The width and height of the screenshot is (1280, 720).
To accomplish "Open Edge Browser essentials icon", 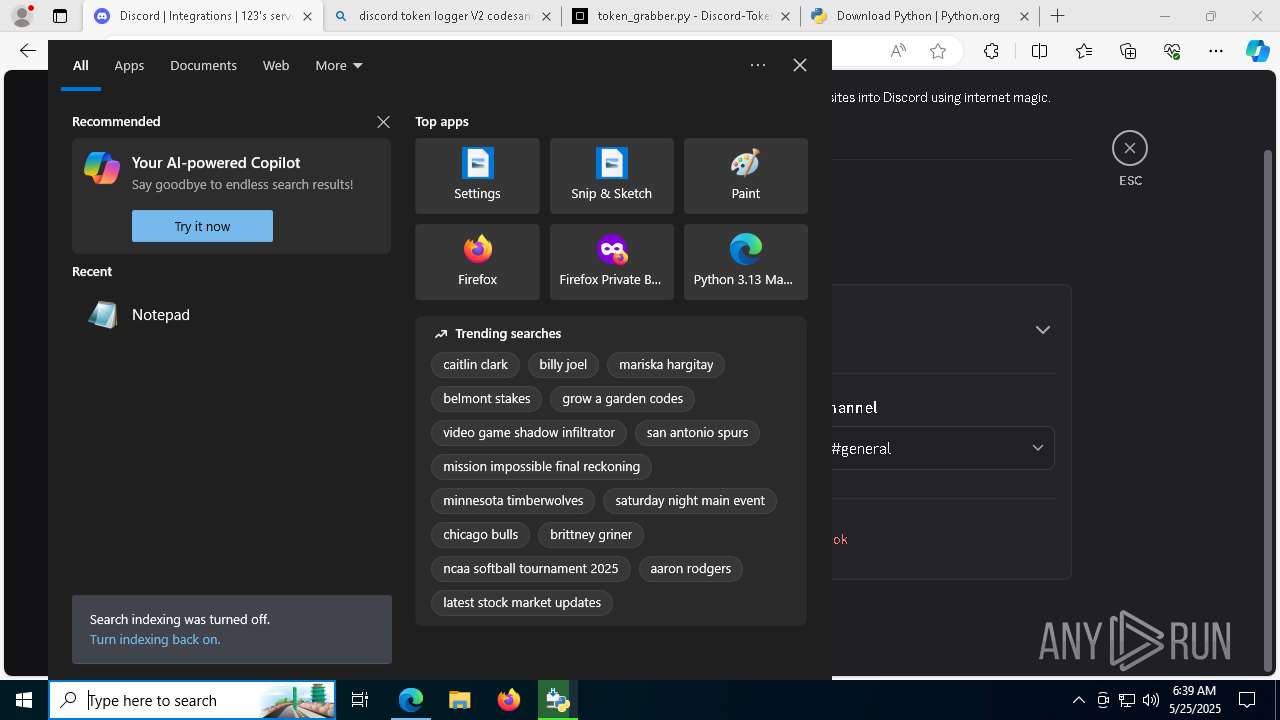I will [x=1172, y=51].
